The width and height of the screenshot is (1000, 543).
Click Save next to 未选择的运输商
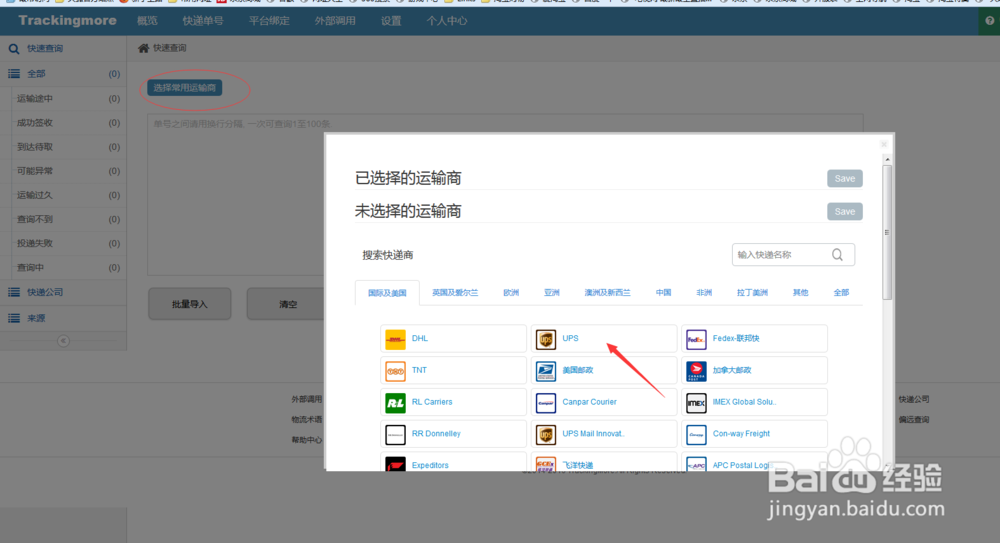coord(845,212)
